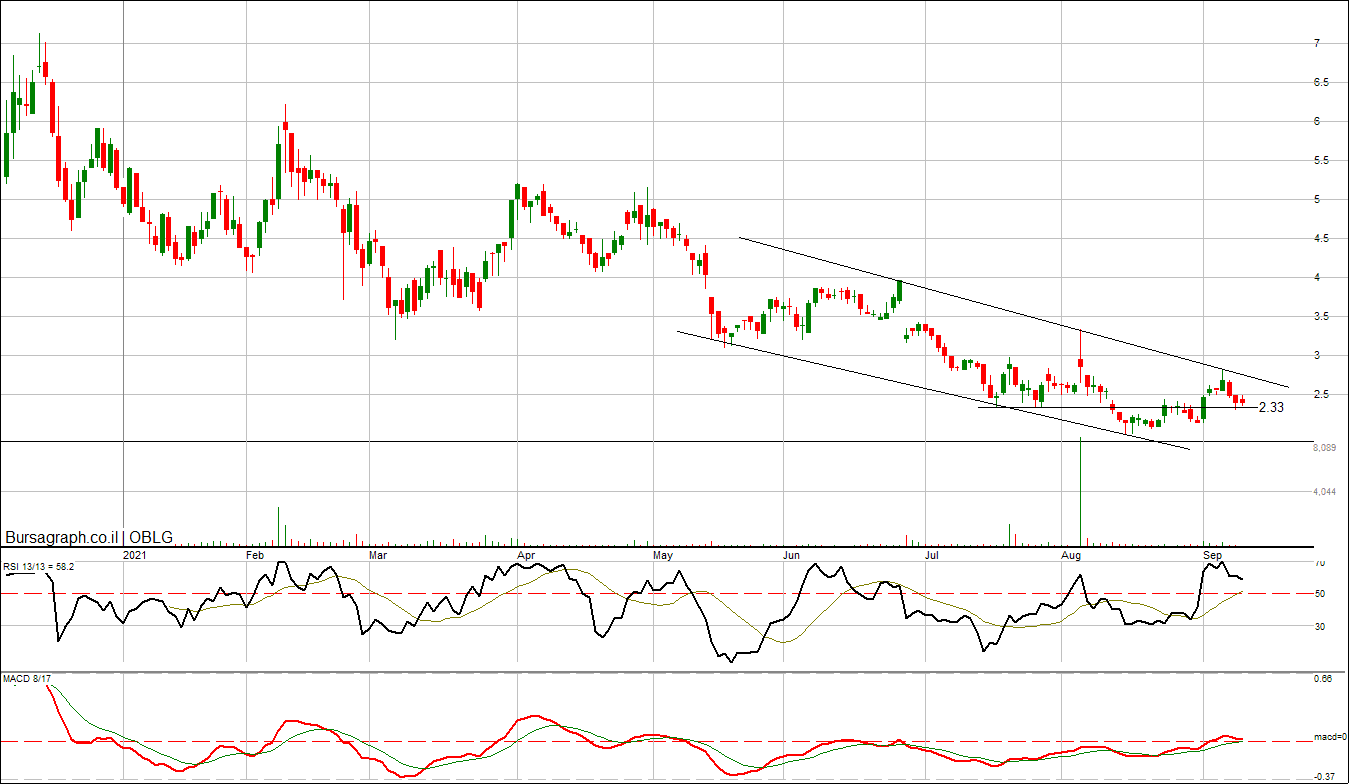
Task: Click the 8,089 volume scale label
Action: pyautogui.click(x=1324, y=449)
